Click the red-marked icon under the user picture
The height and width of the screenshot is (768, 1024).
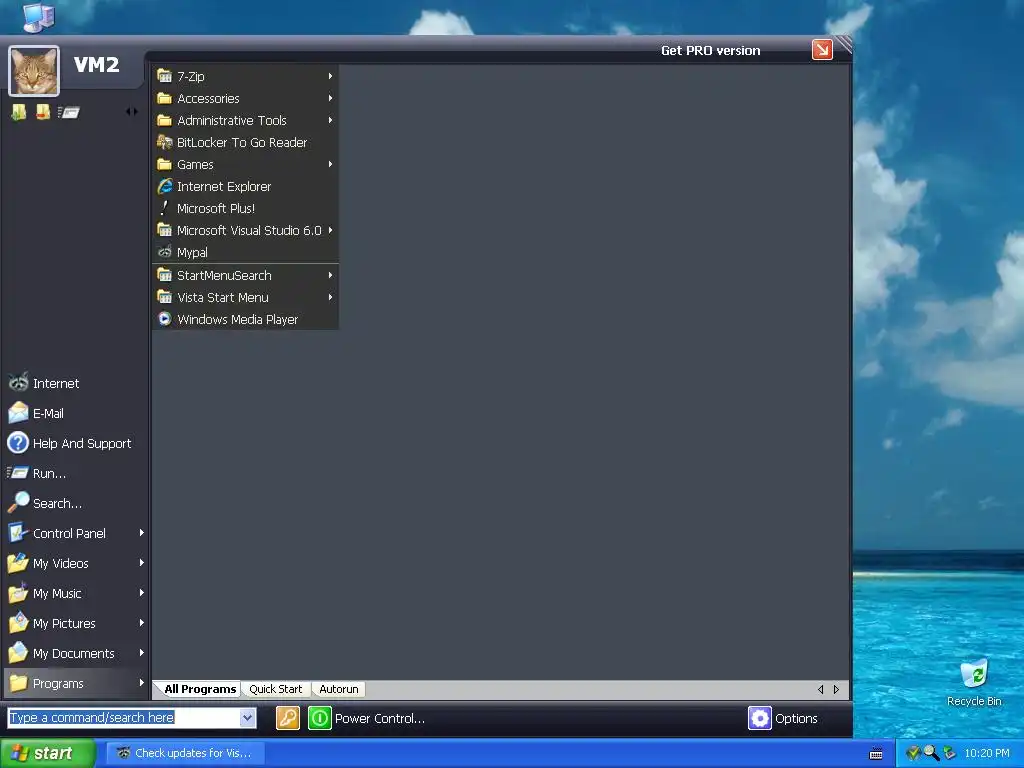click(43, 112)
